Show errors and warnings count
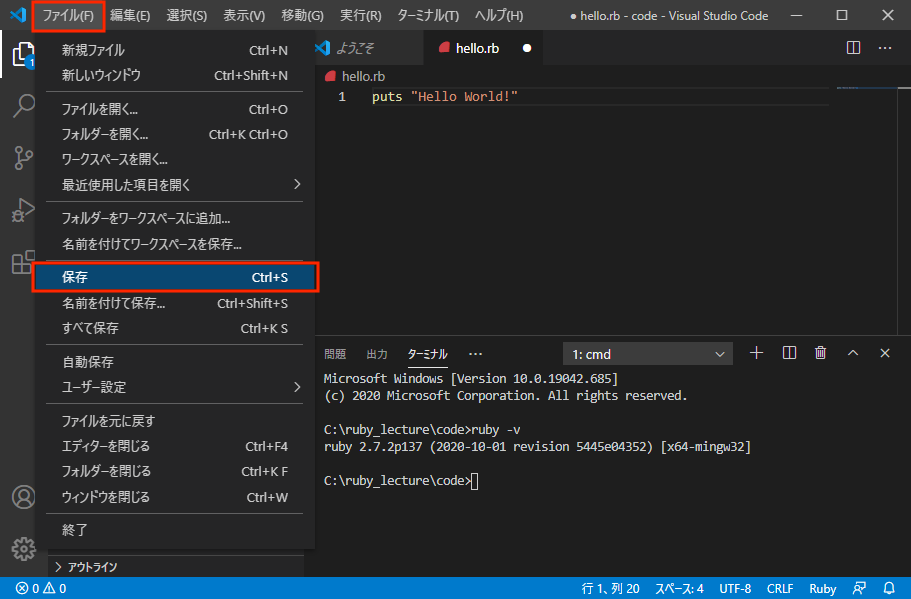This screenshot has height=599, width=911. tap(41, 588)
